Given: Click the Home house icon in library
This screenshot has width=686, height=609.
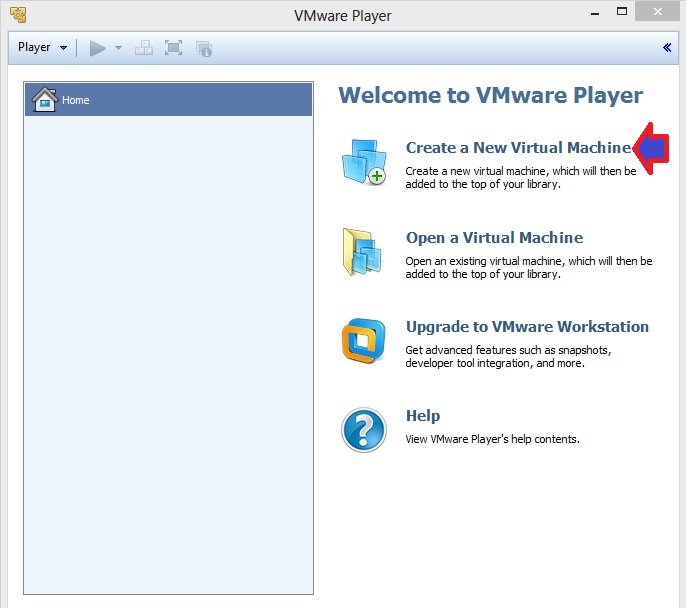Looking at the screenshot, I should (x=45, y=99).
